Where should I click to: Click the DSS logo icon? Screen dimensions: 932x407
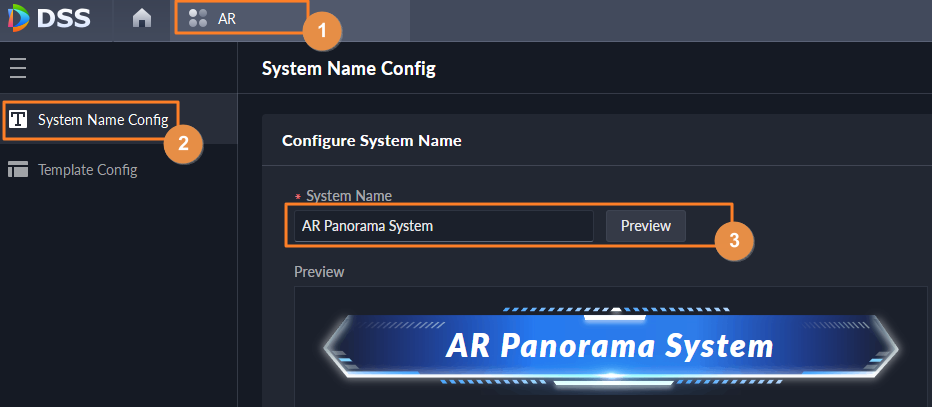coord(18,18)
